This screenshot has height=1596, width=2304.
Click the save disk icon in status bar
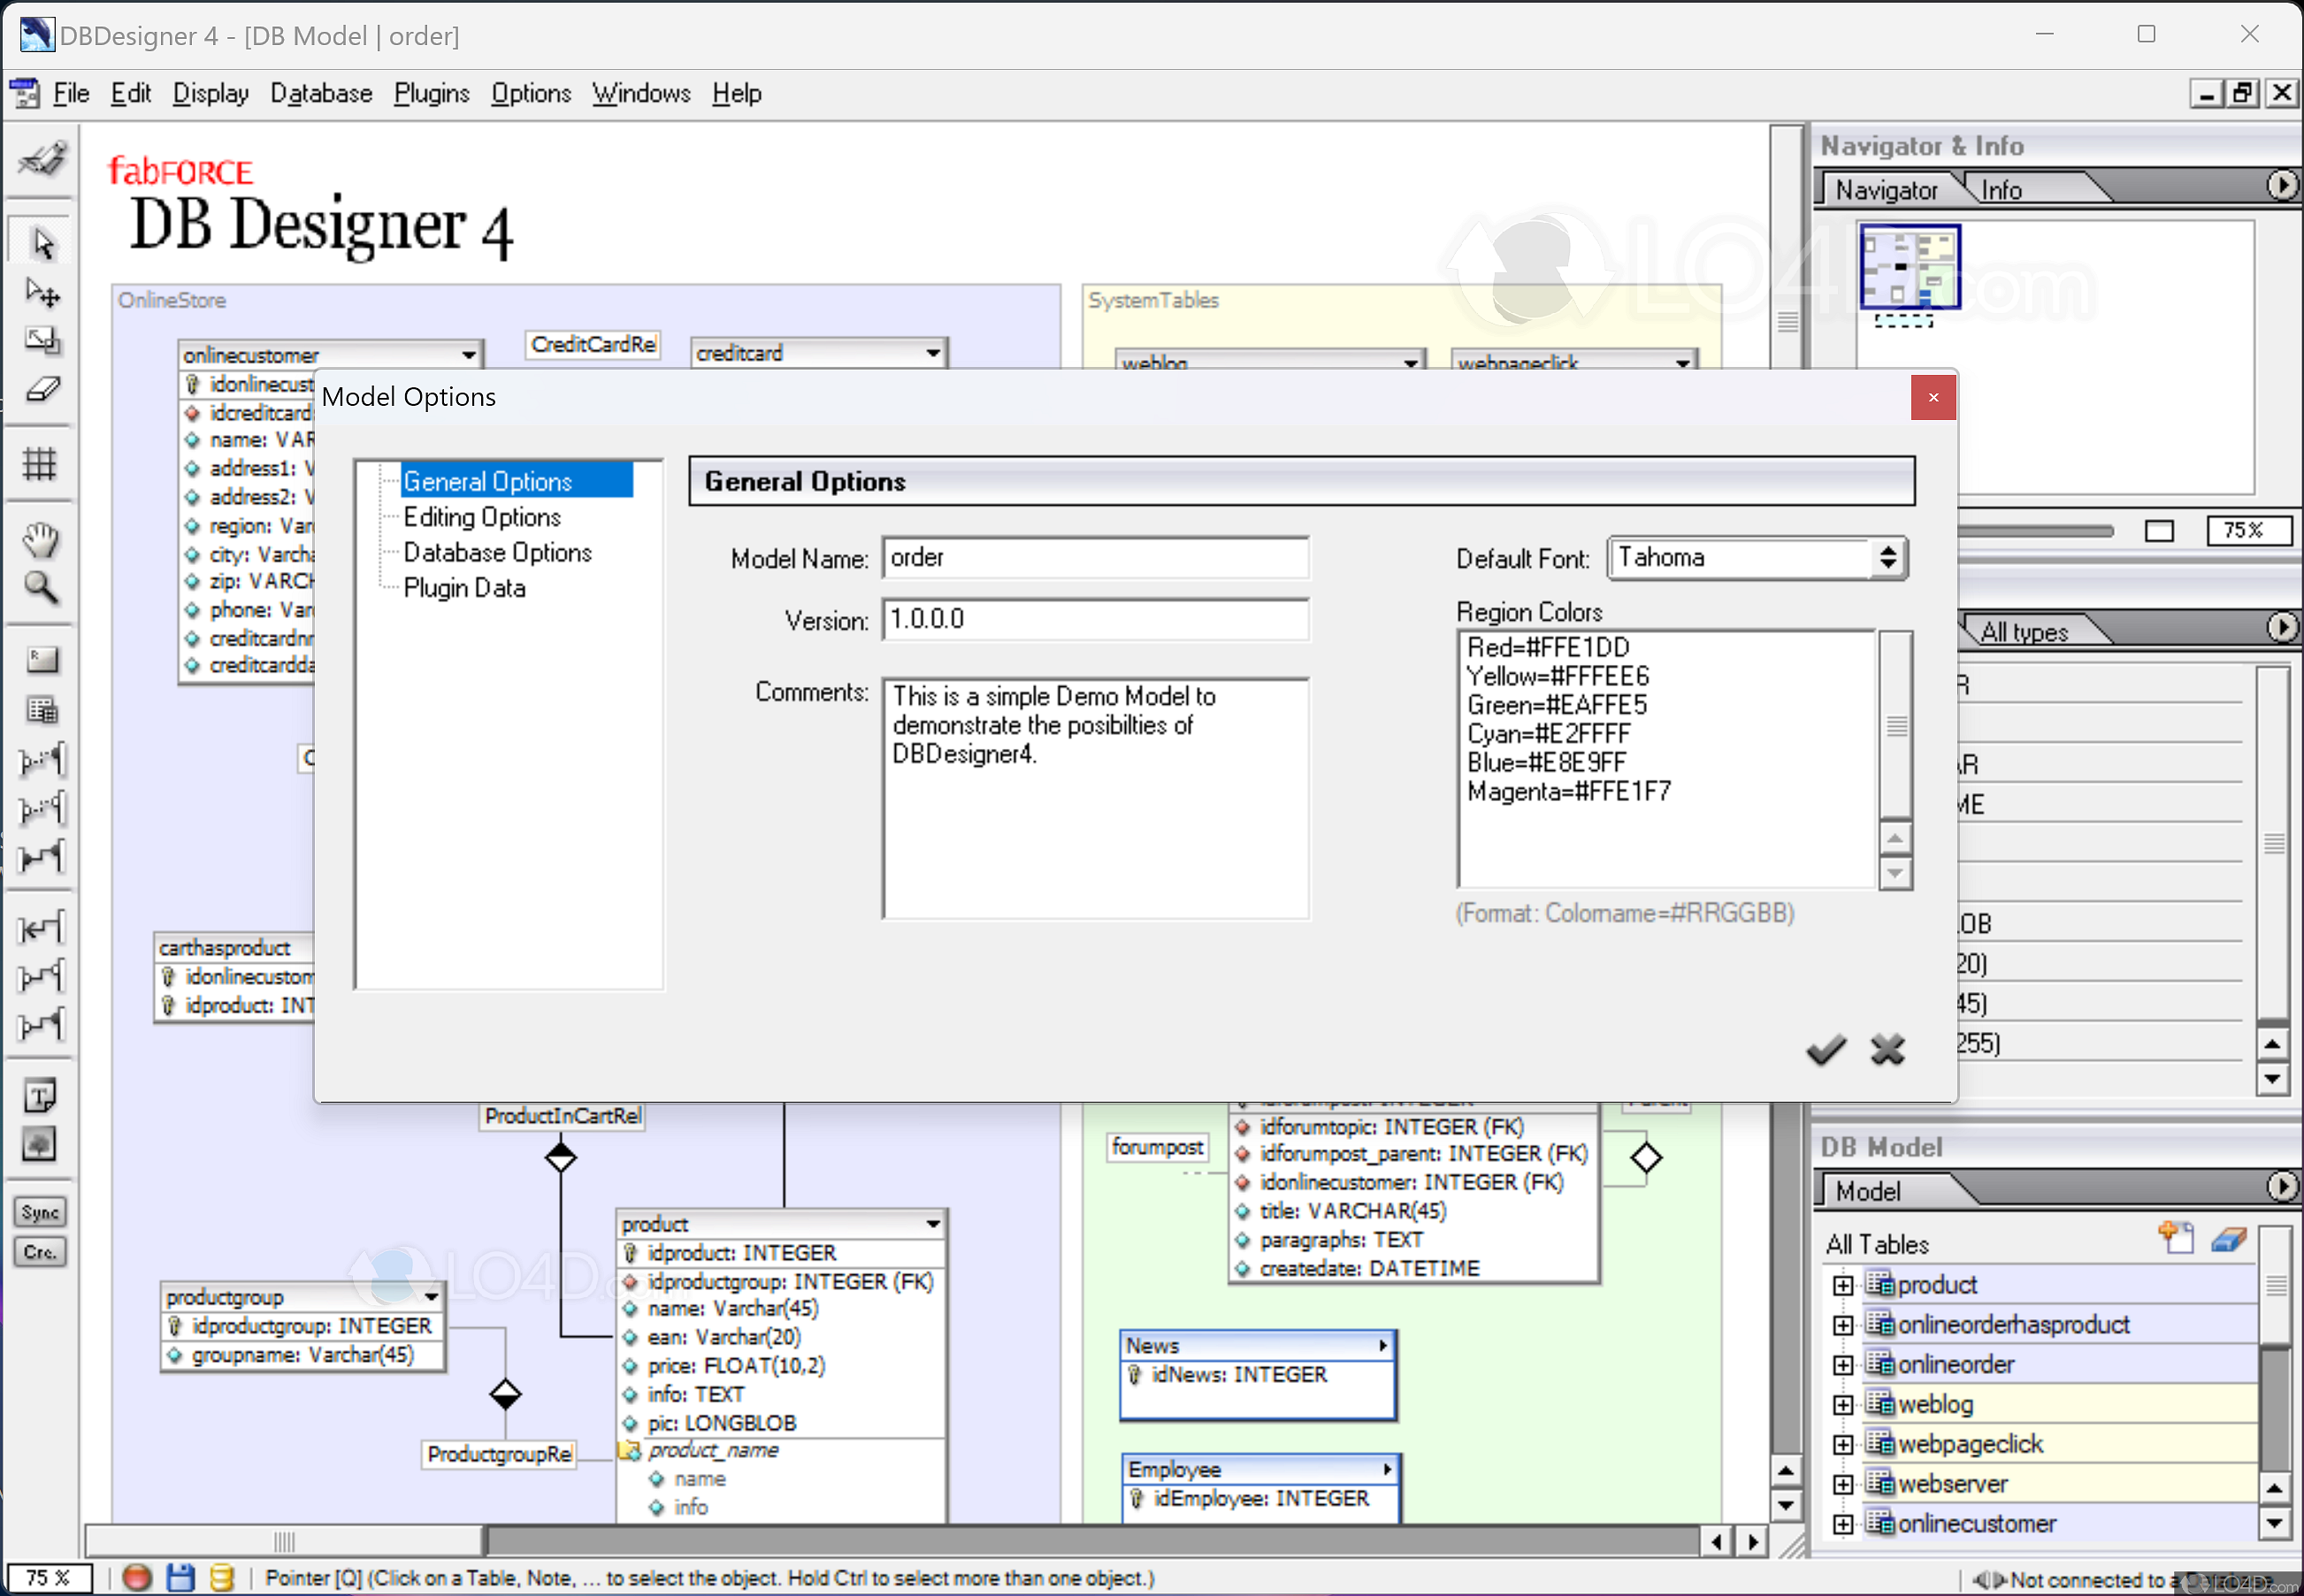click(x=180, y=1577)
